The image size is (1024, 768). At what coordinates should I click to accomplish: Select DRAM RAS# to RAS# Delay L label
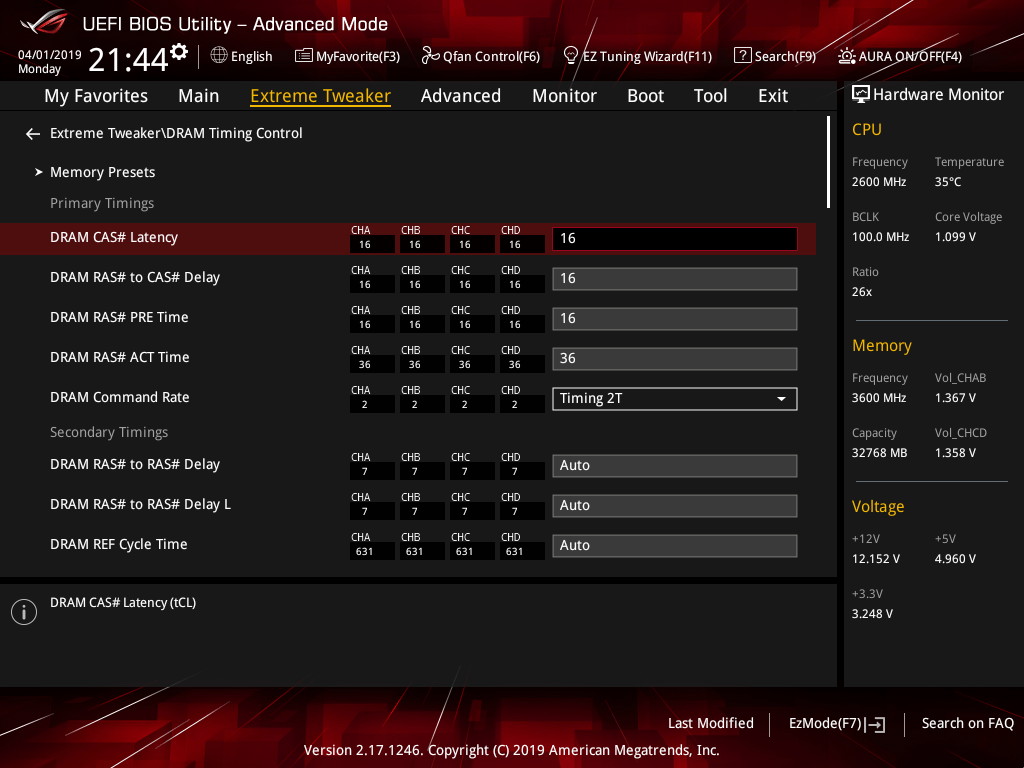tap(140, 504)
